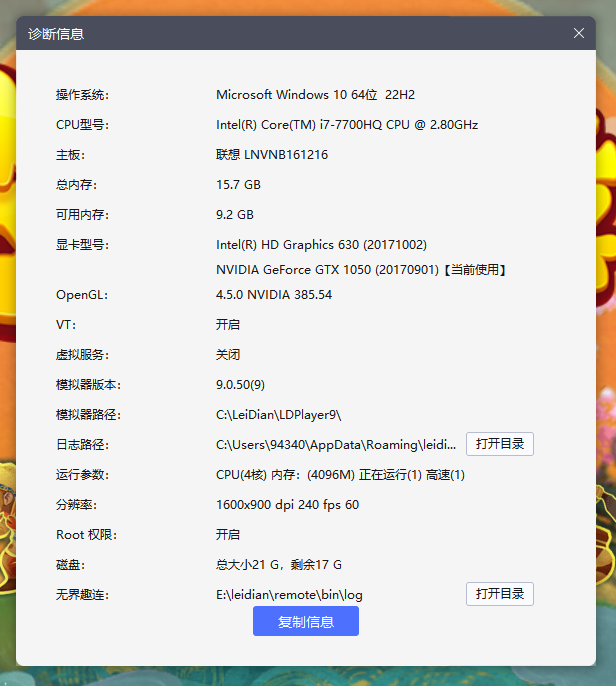Select the Microsoft Windows 10 operating system value

(x=315, y=95)
